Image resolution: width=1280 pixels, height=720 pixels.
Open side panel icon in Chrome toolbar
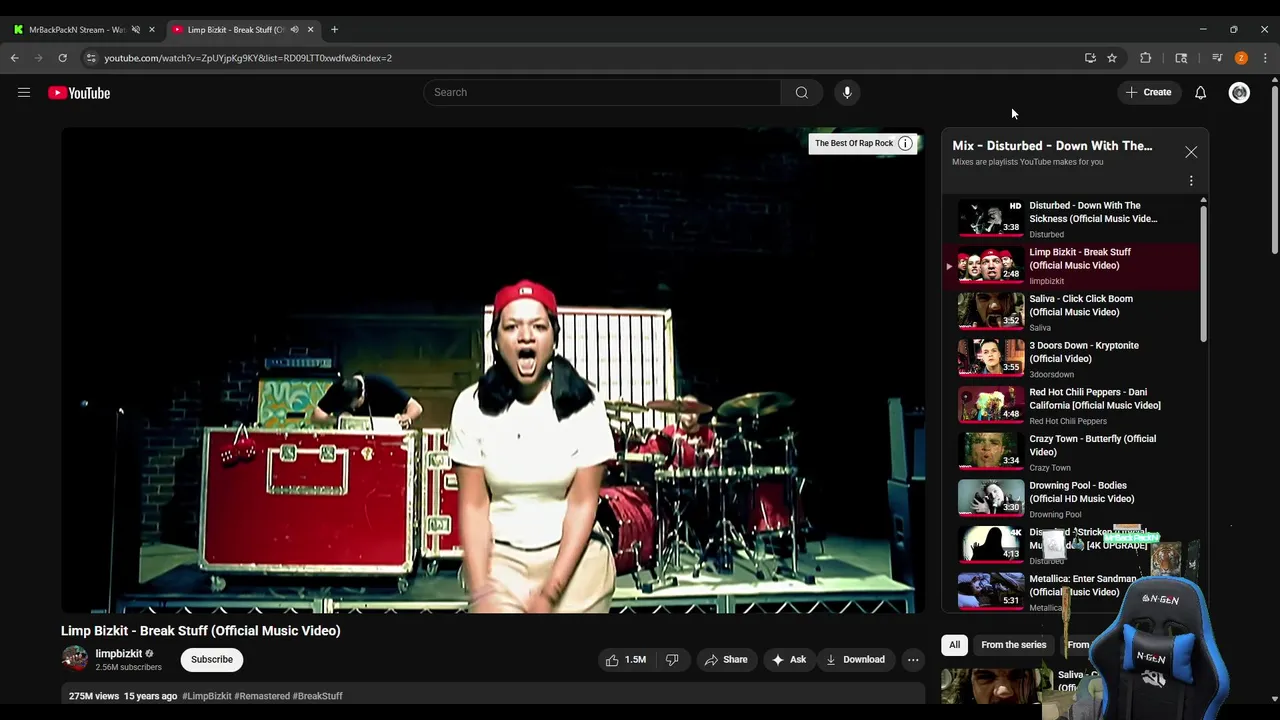pyautogui.click(x=1181, y=58)
